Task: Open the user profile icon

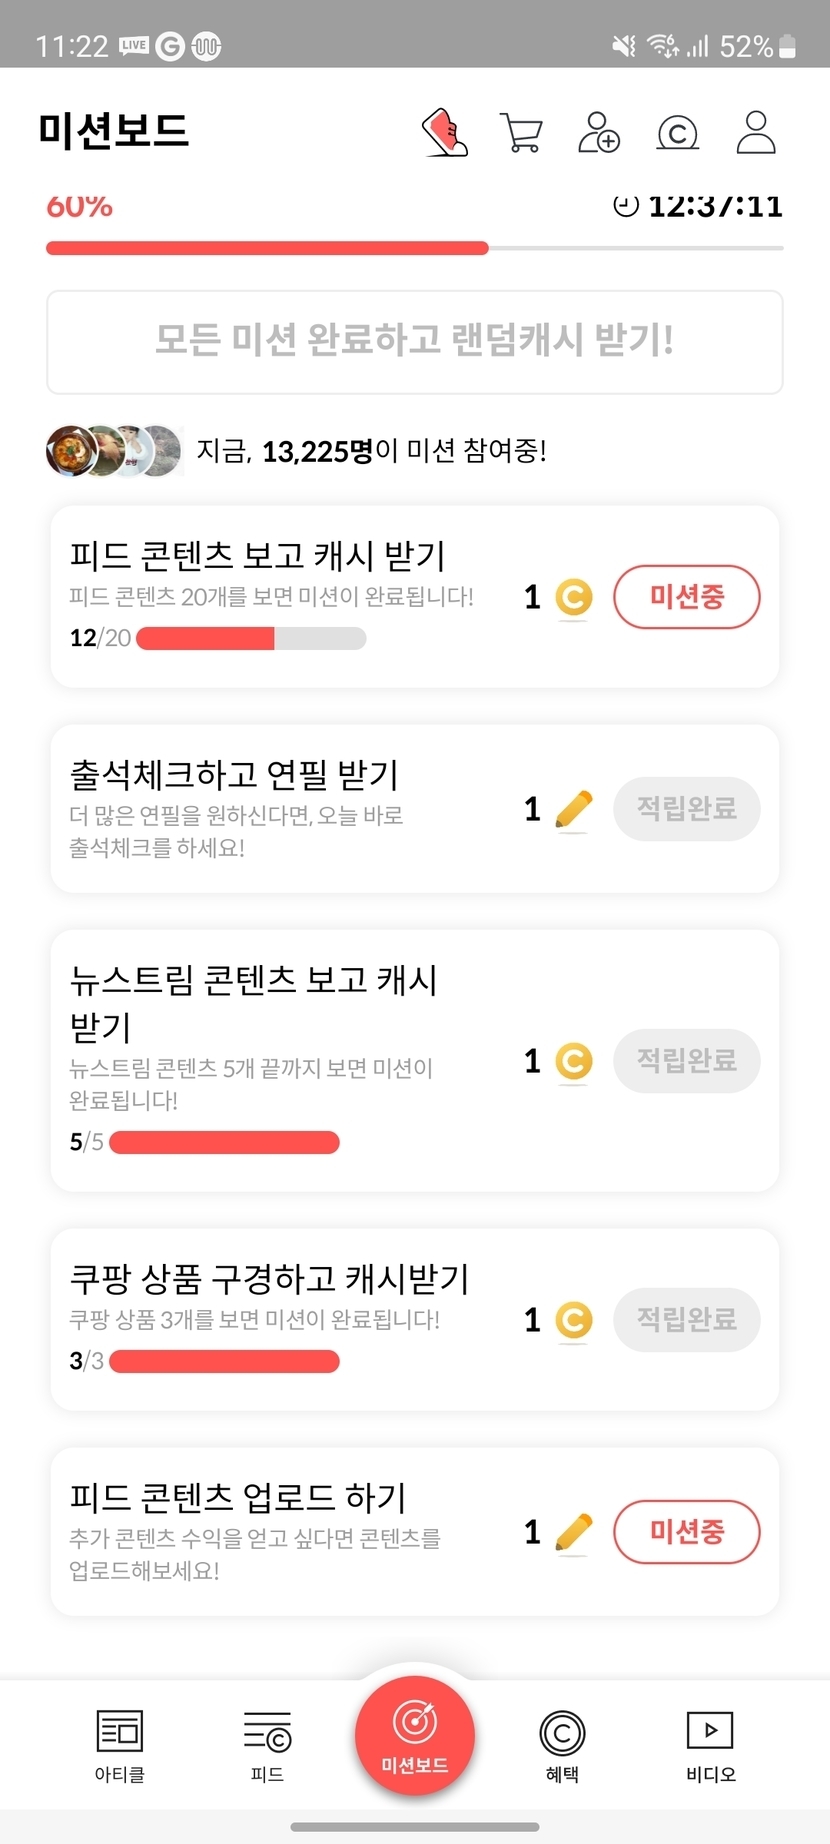Action: point(756,132)
